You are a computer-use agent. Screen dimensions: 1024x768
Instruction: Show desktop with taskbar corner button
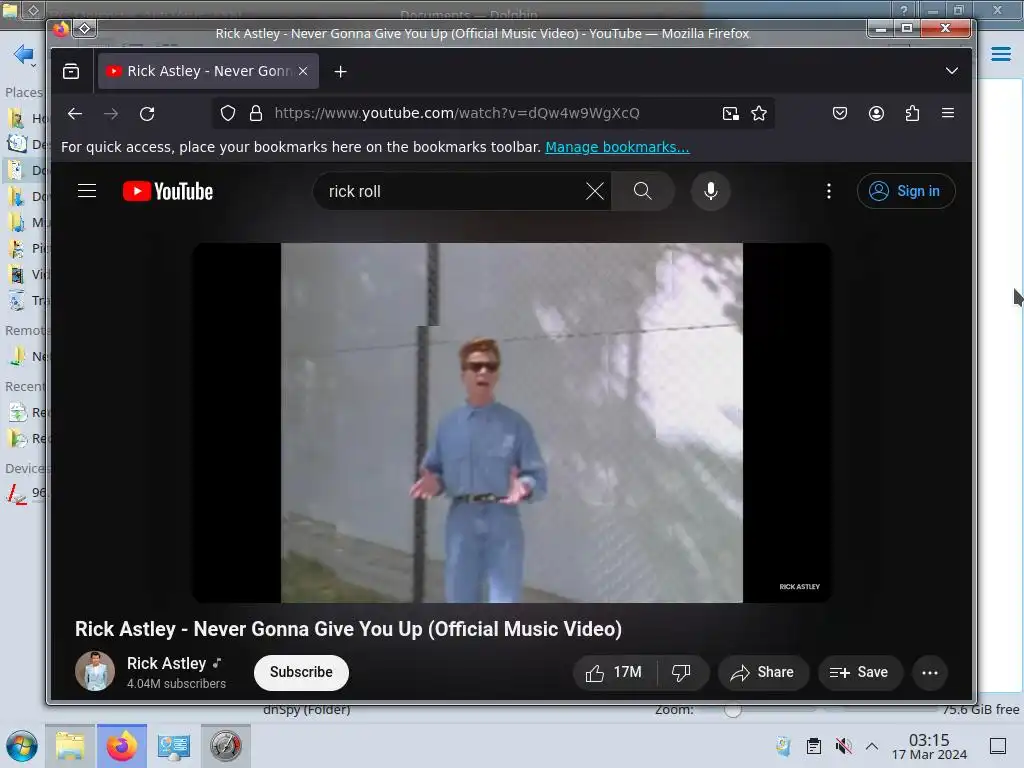pyautogui.click(x=998, y=746)
